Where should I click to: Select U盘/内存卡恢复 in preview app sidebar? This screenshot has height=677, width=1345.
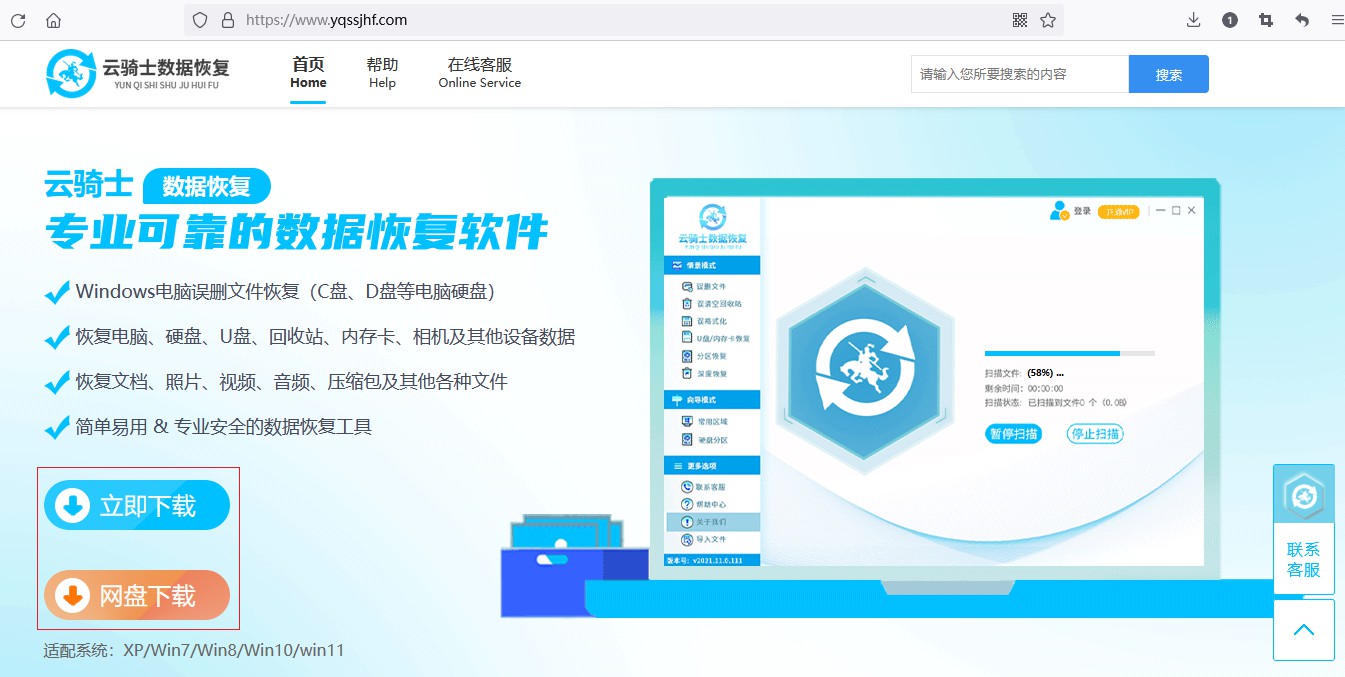pyautogui.click(x=715, y=338)
